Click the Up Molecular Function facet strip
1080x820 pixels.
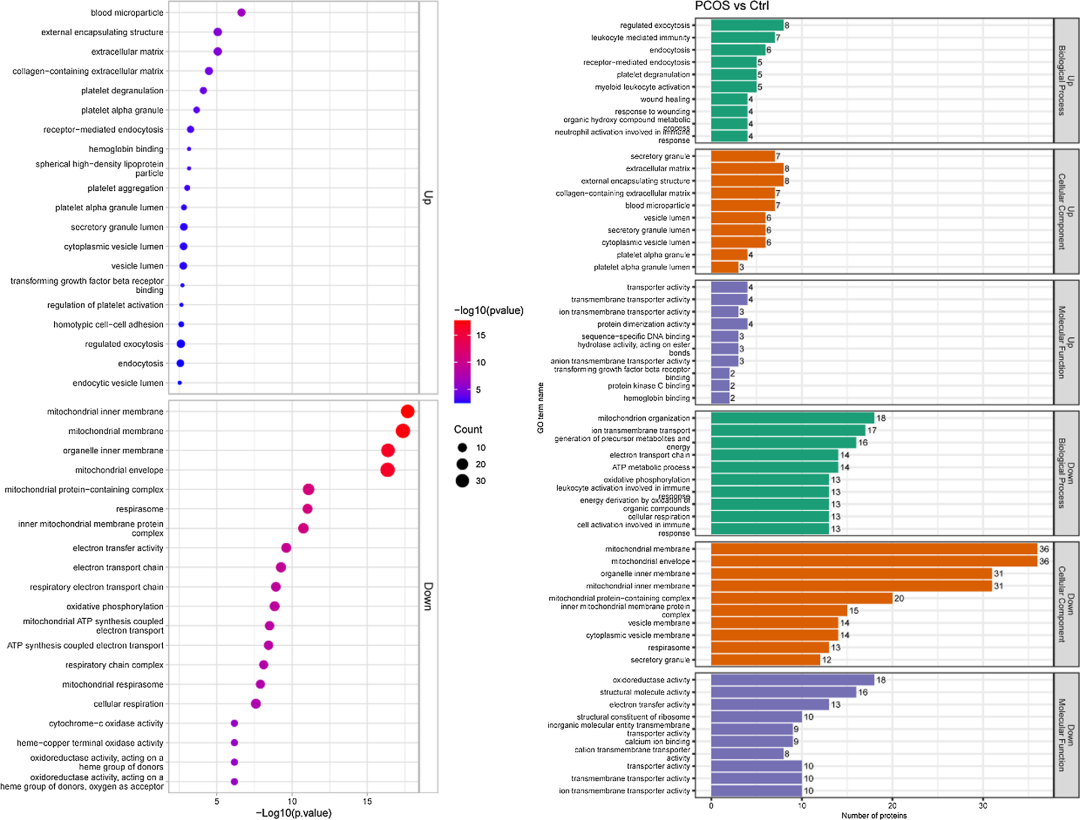[1068, 341]
